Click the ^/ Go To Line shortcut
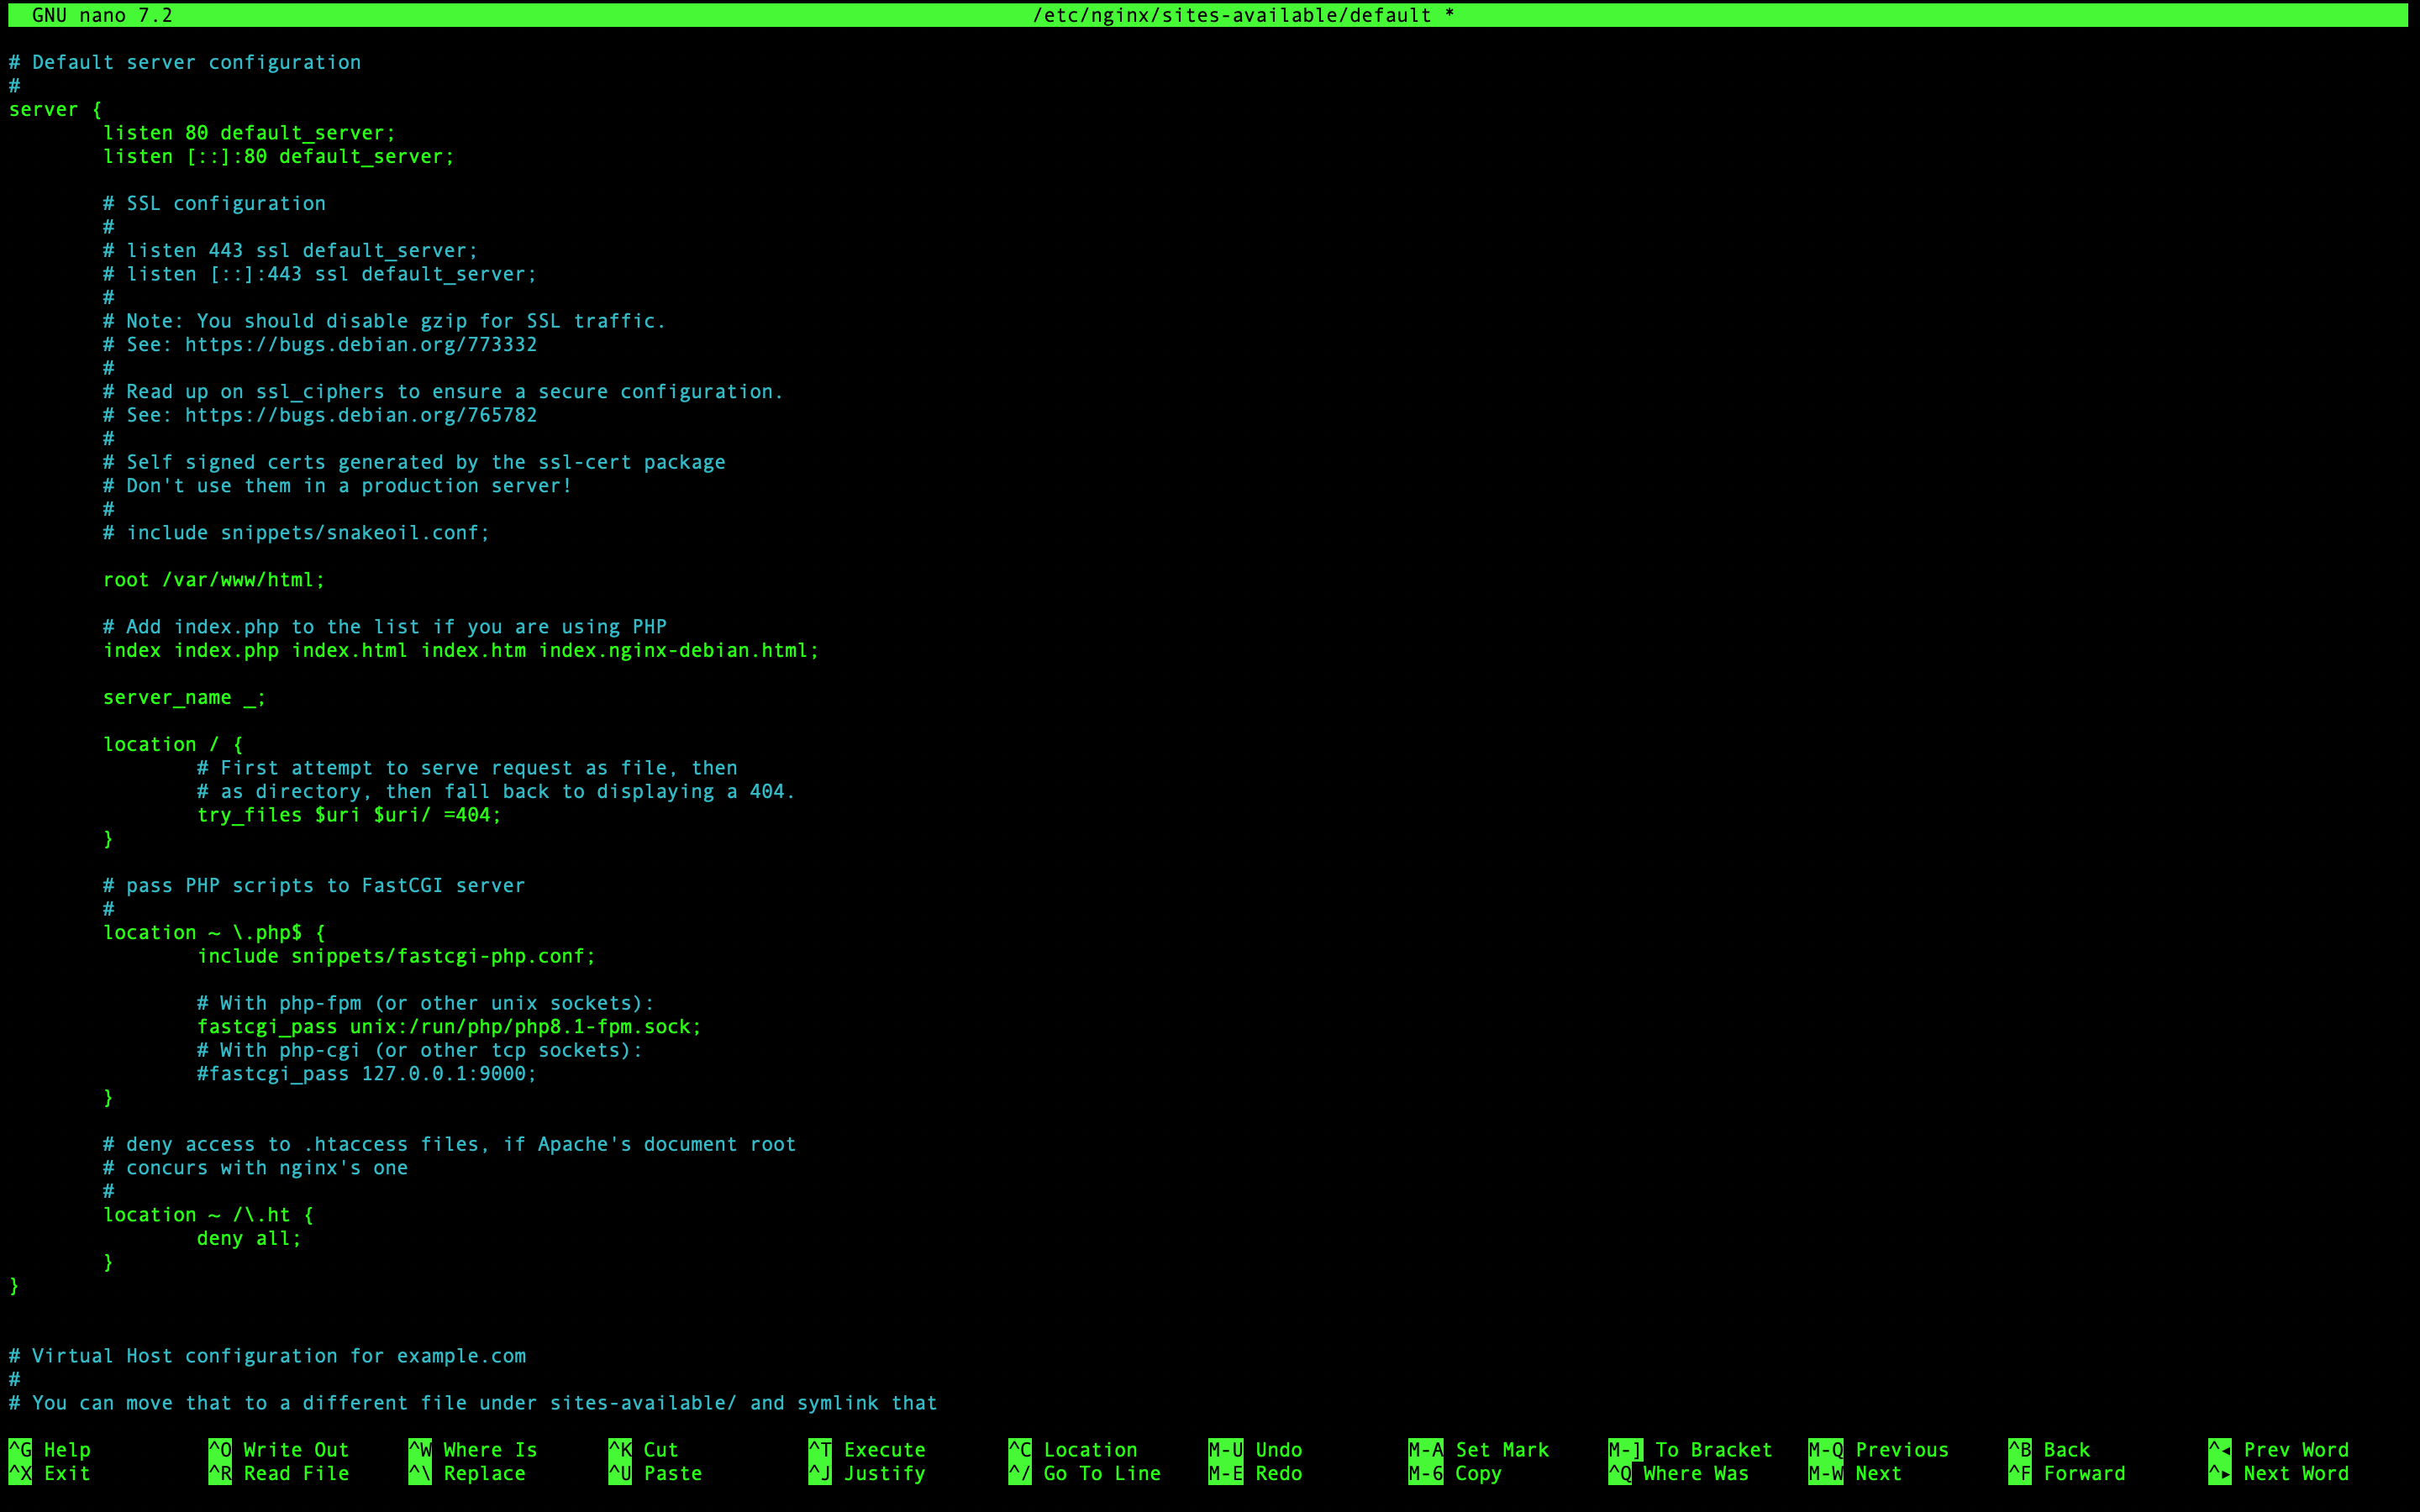The width and height of the screenshot is (2420, 1512). [1085, 1473]
